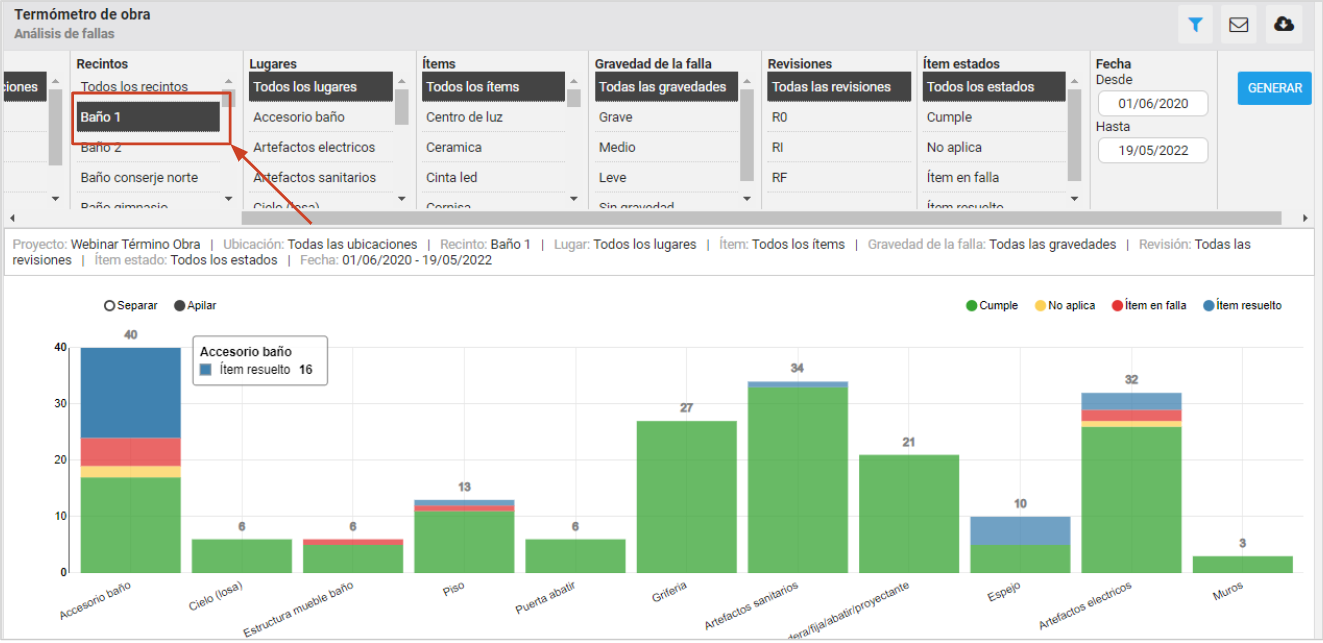Click the horizontal scrollbar right arrow
Image resolution: width=1323 pixels, height=643 pixels.
click(x=1305, y=218)
